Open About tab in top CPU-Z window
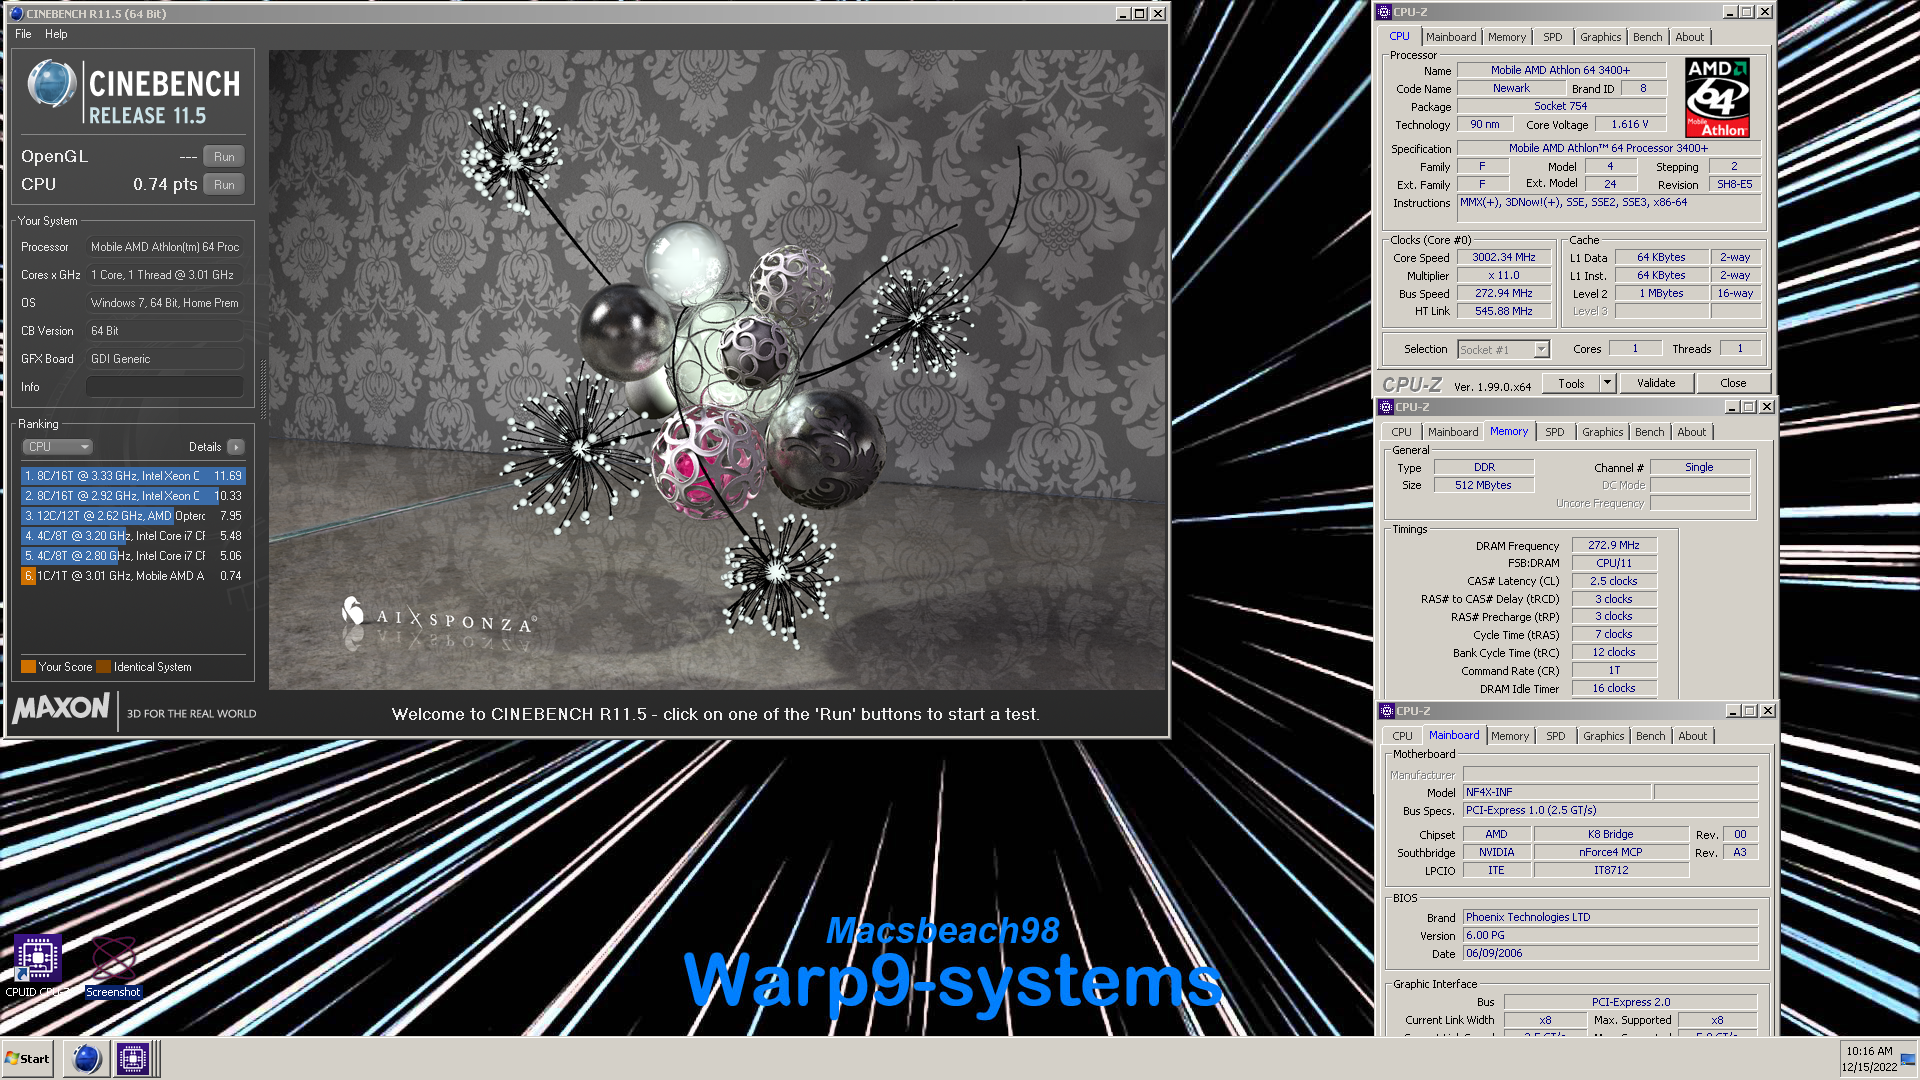 click(1690, 37)
